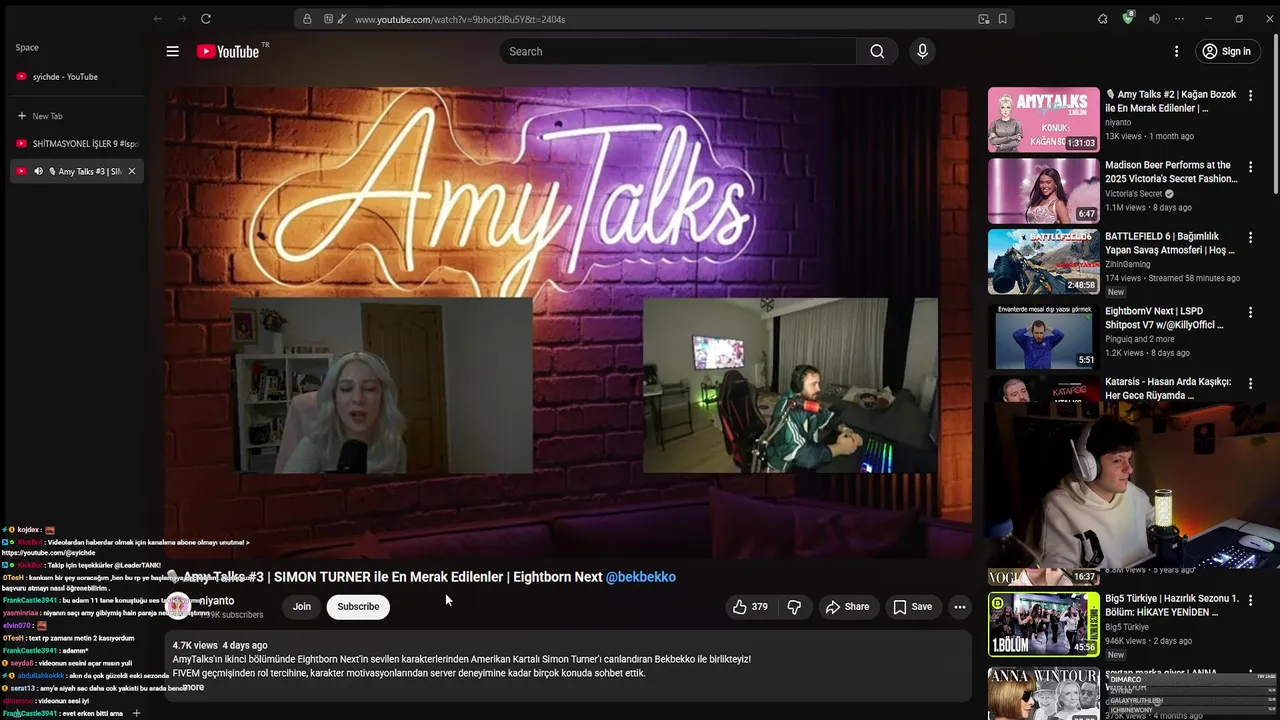Open options menu for Amy Talks #2 video
Screen dimensions: 1280x720
(x=1250, y=96)
